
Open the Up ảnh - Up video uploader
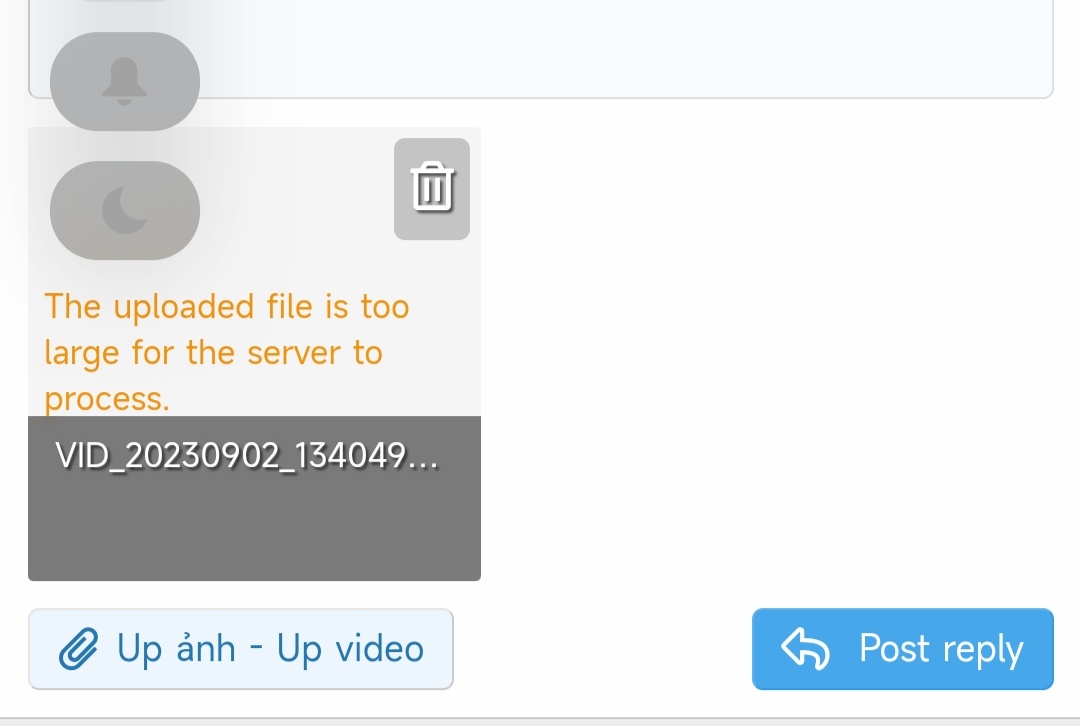240,649
